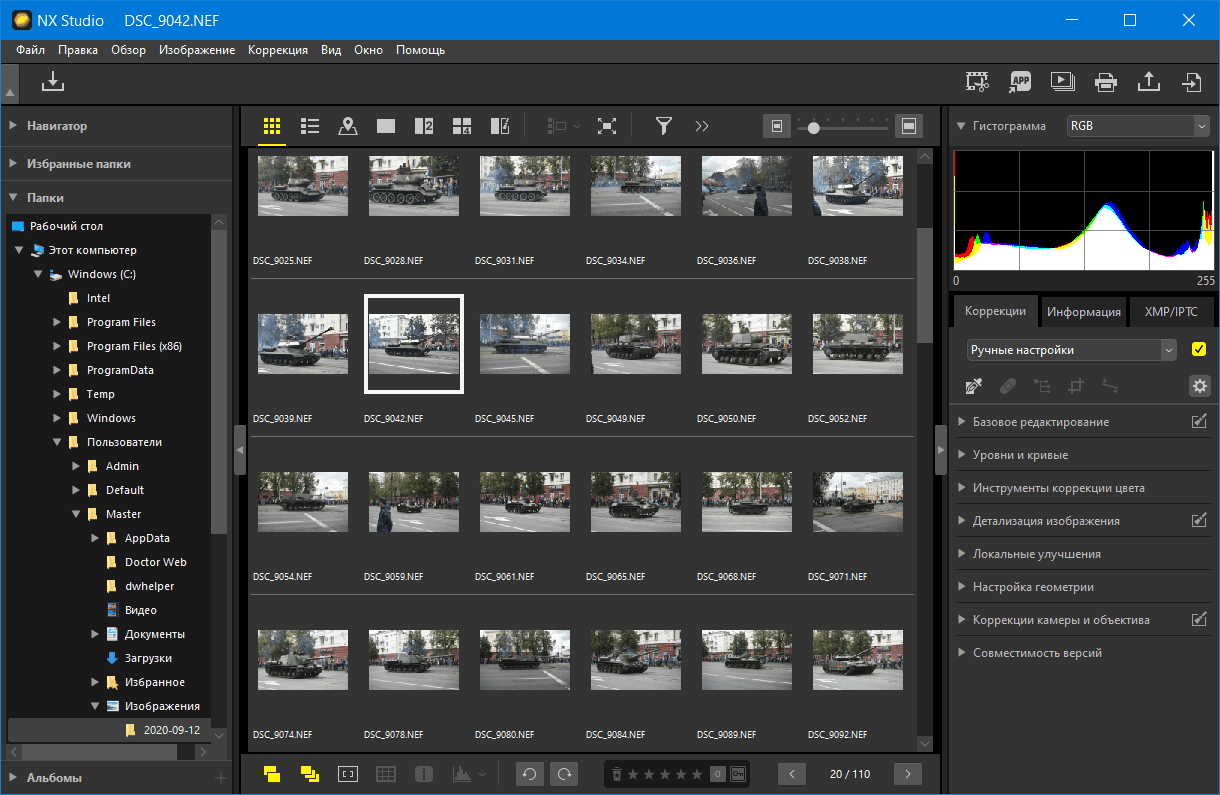
Task: Expand the Навигатор panel
Action: click(x=12, y=126)
